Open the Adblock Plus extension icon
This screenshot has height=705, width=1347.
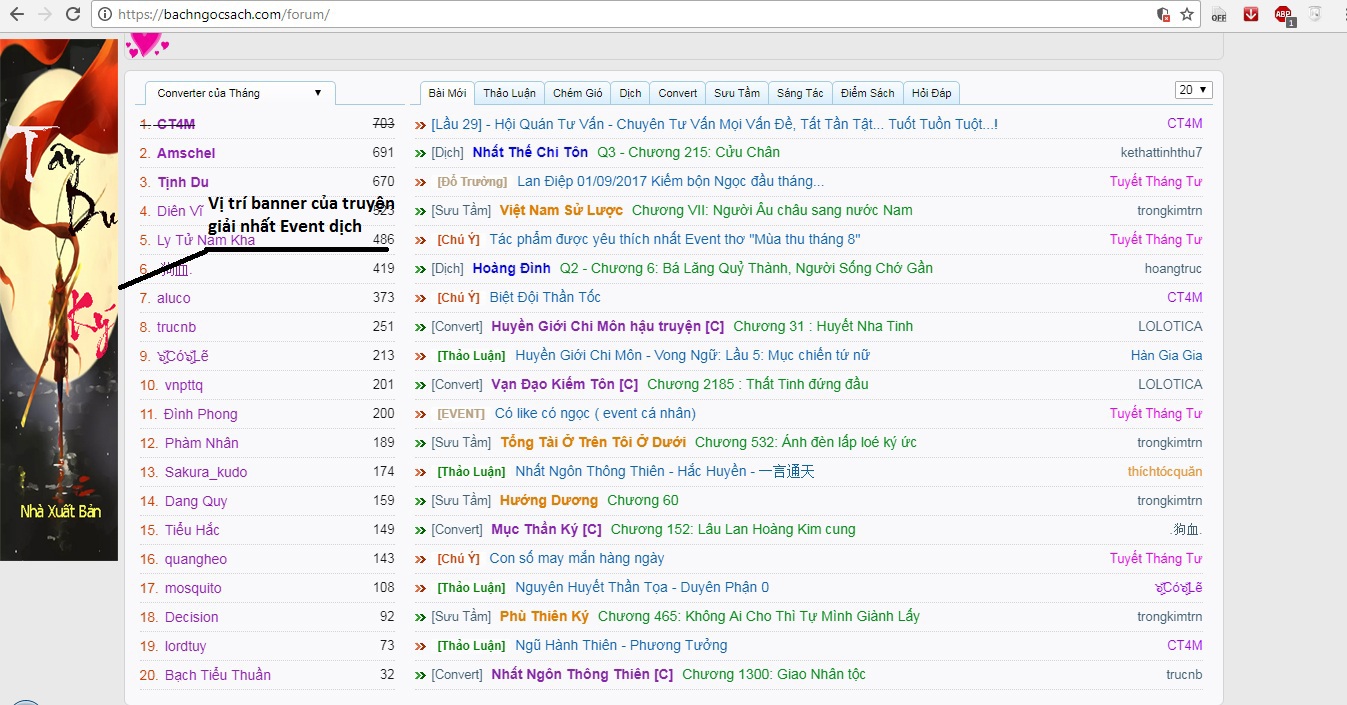point(1283,14)
